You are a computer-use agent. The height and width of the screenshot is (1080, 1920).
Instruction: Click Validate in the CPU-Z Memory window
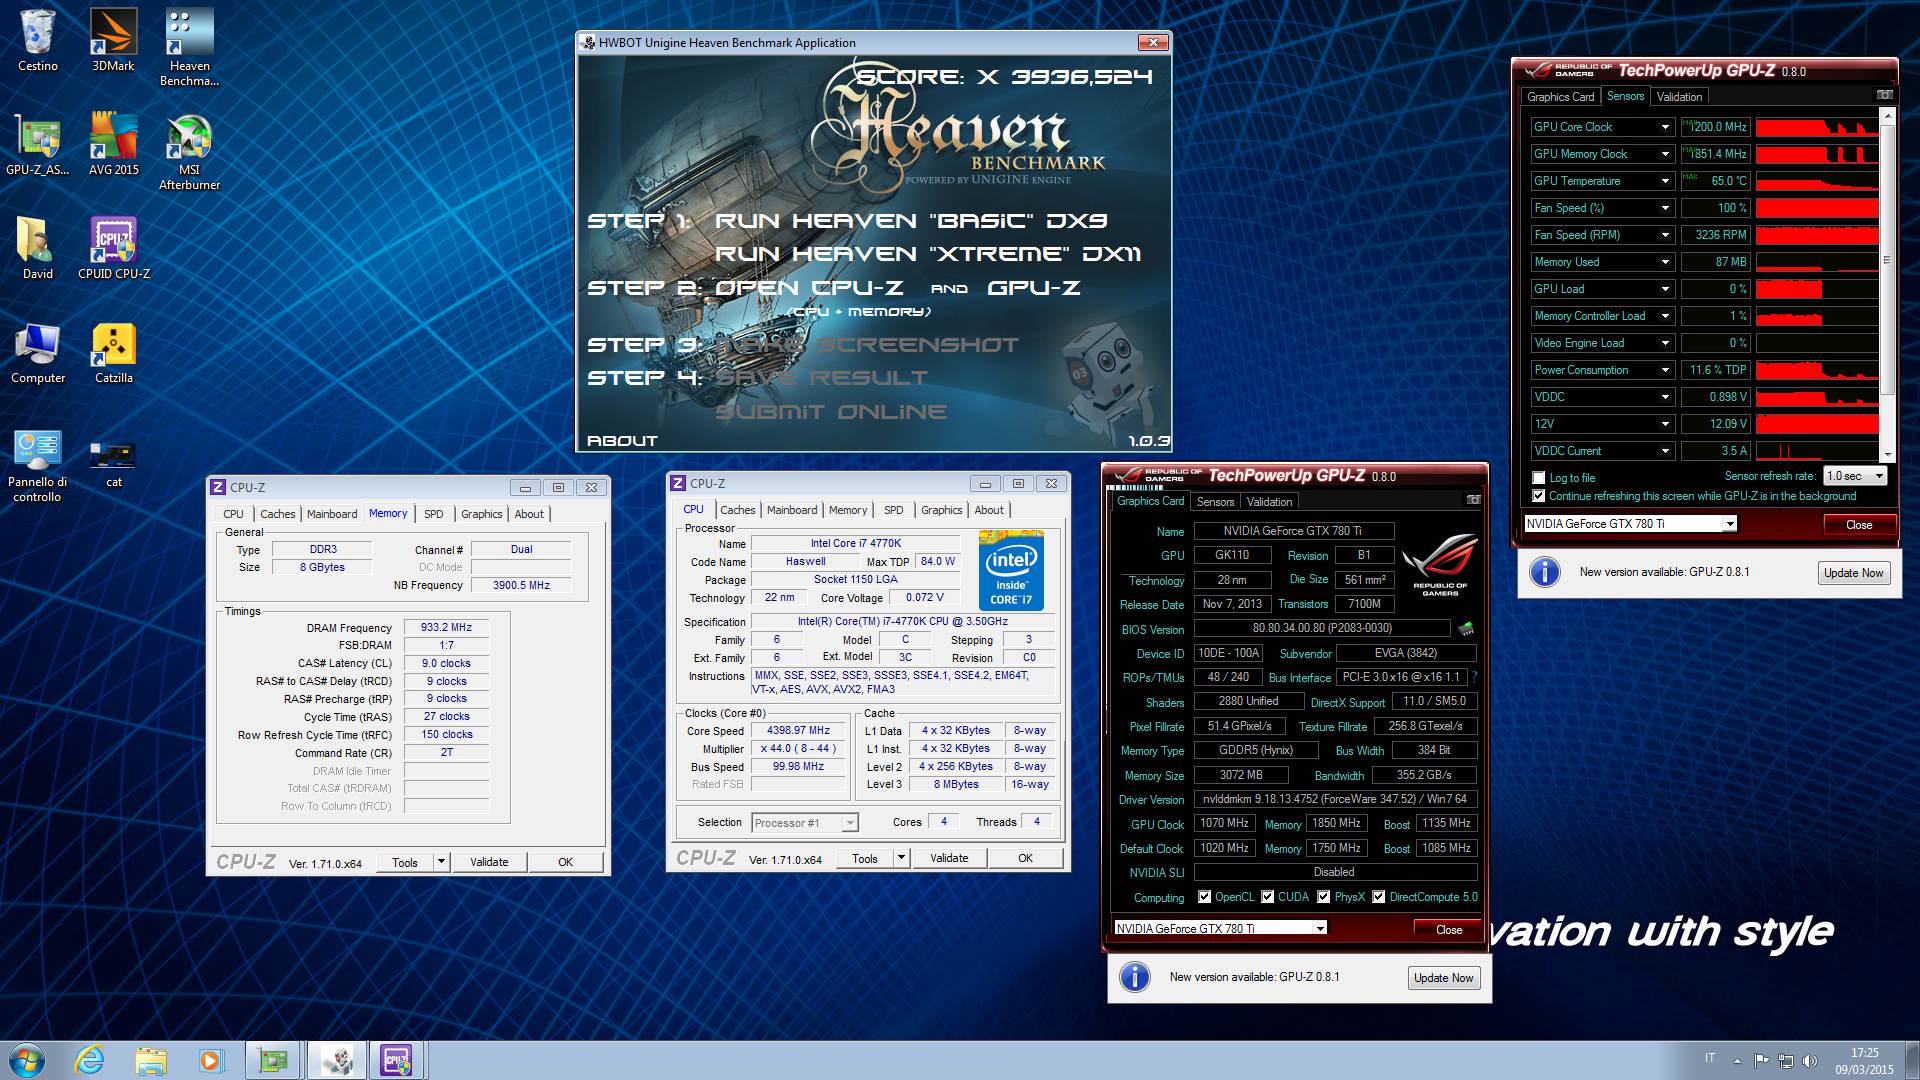coord(489,862)
